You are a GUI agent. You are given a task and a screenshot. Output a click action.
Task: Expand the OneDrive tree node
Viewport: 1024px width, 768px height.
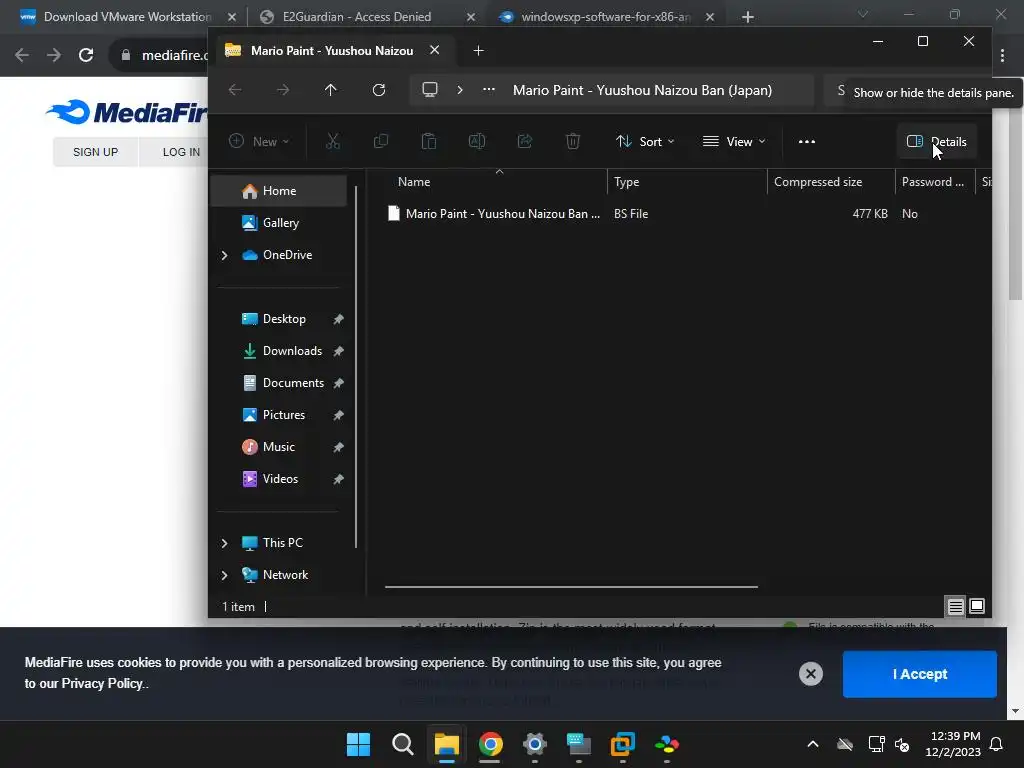tap(224, 255)
